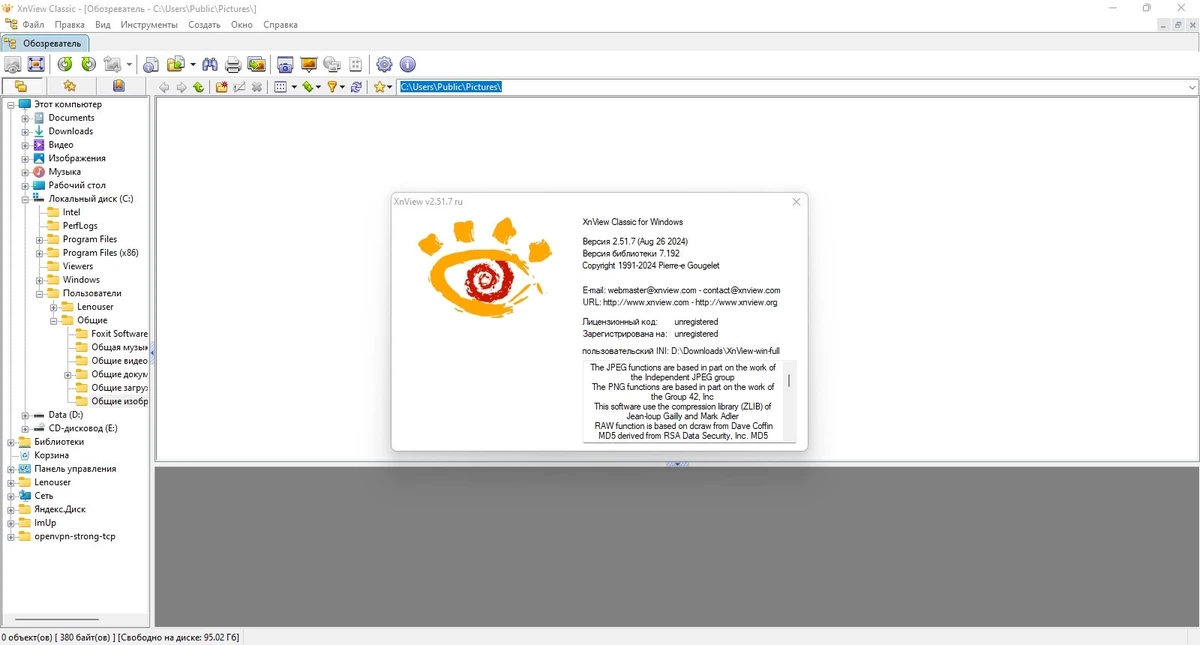Go forward with the right arrow icon
Image resolution: width=1200 pixels, height=645 pixels.
[181, 87]
